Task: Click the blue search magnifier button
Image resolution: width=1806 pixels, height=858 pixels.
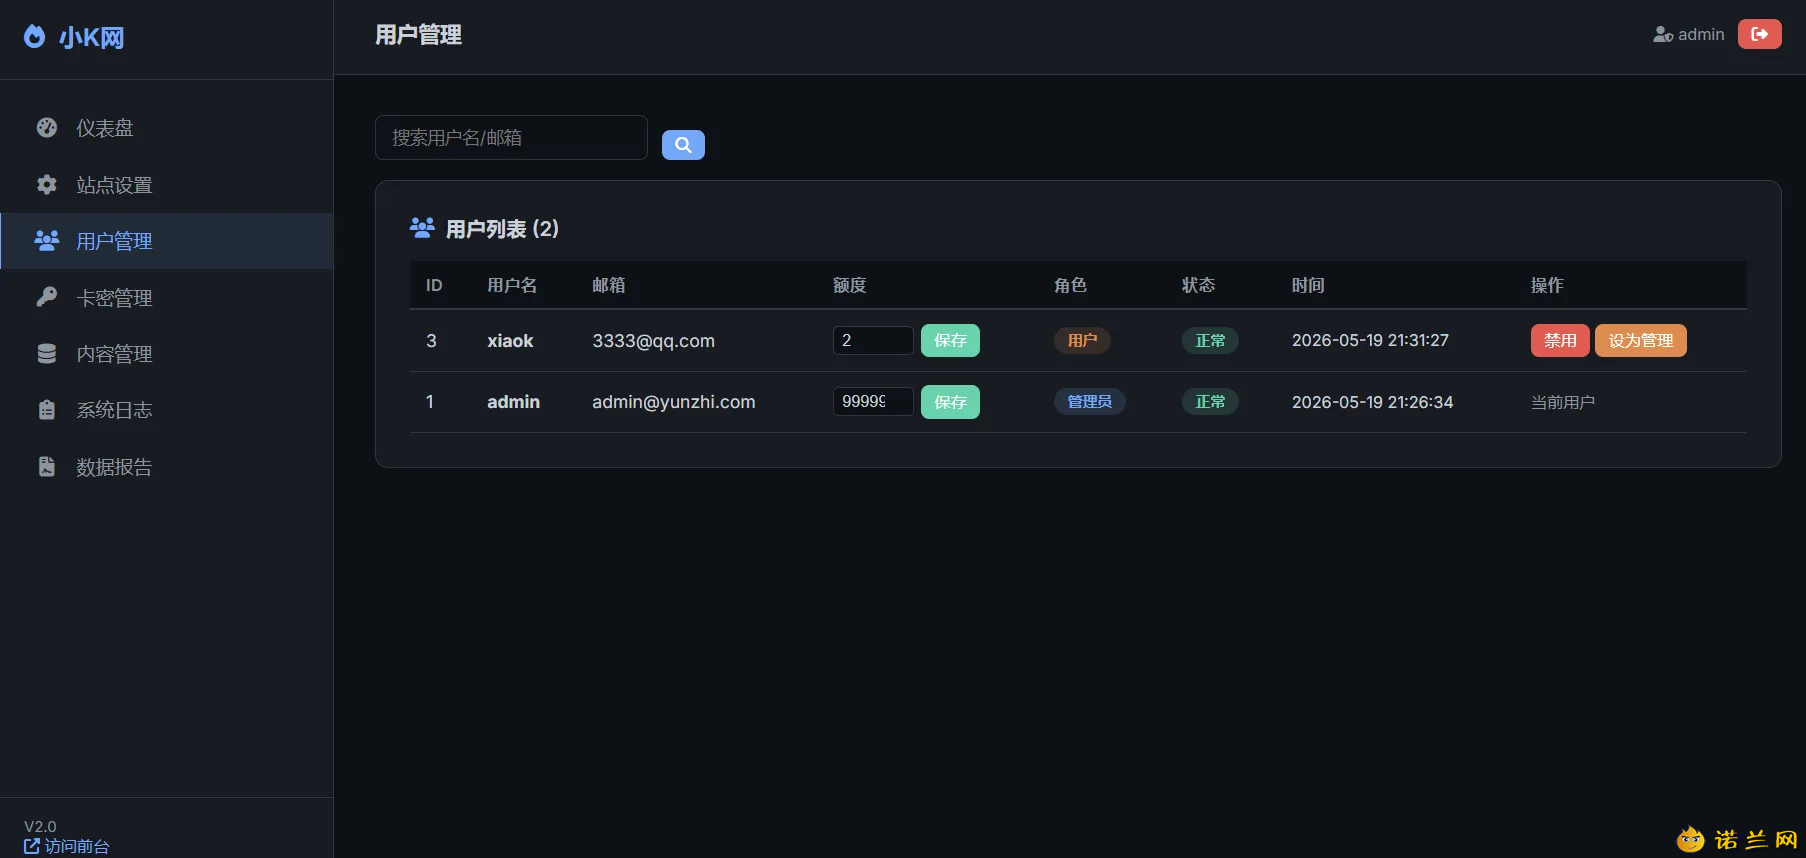Action: tap(683, 145)
